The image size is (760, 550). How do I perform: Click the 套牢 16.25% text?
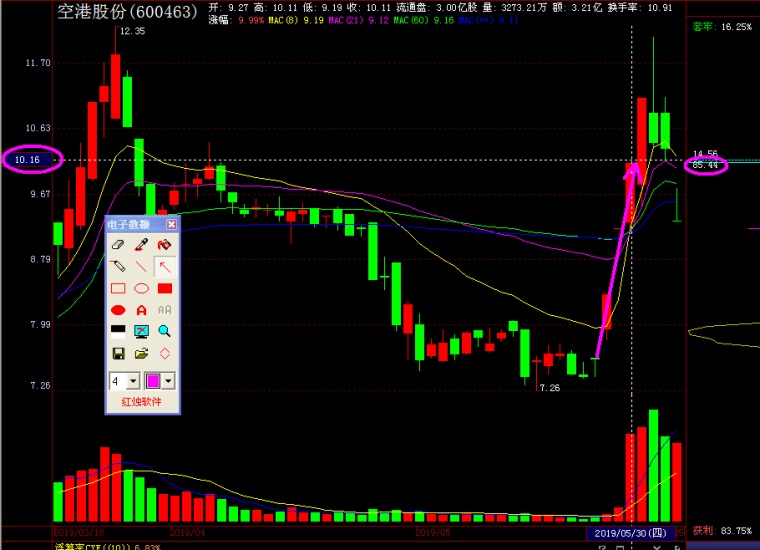[722, 27]
